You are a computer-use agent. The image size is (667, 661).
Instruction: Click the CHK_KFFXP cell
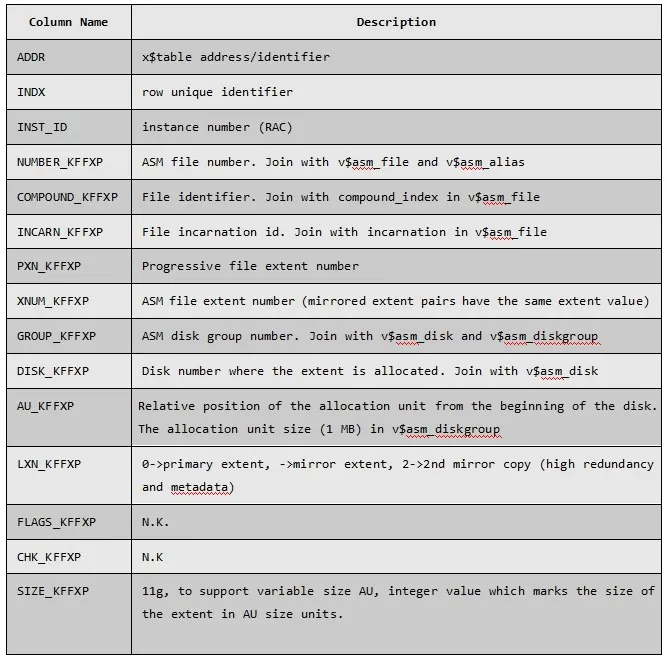tap(49, 556)
